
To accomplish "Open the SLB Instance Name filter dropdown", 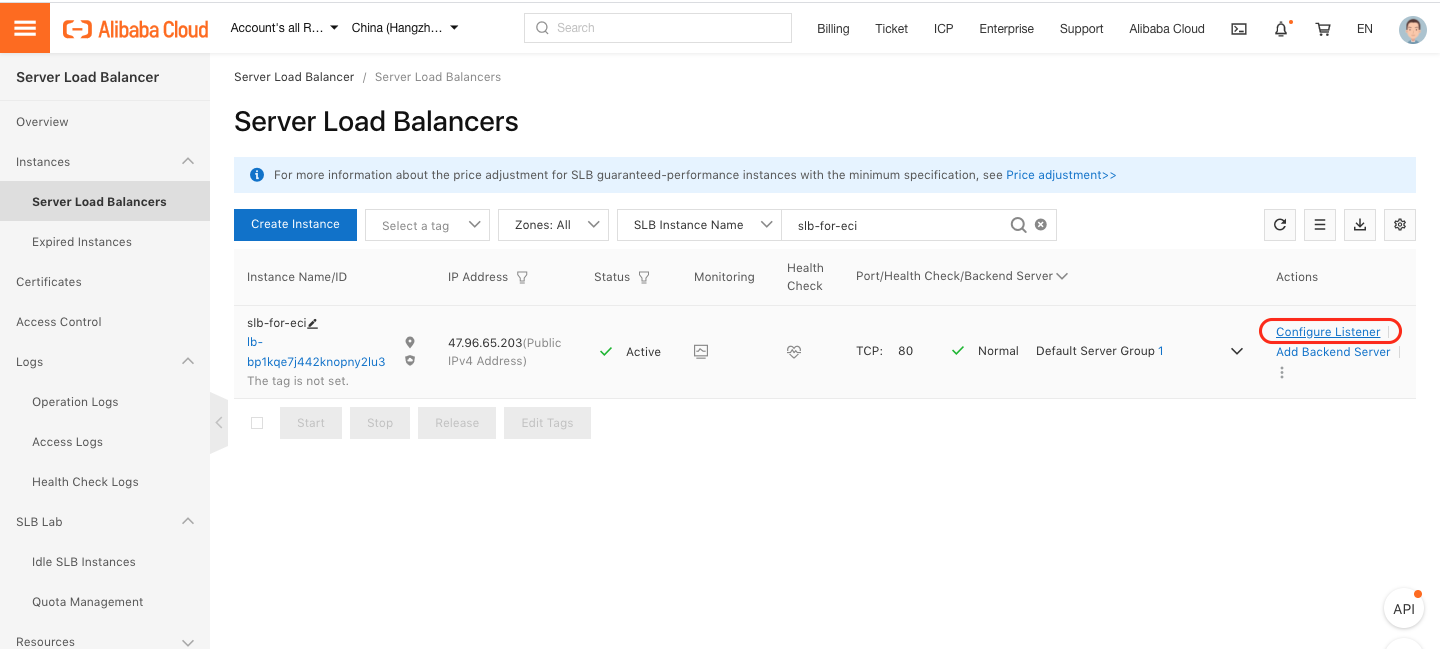I will [699, 225].
